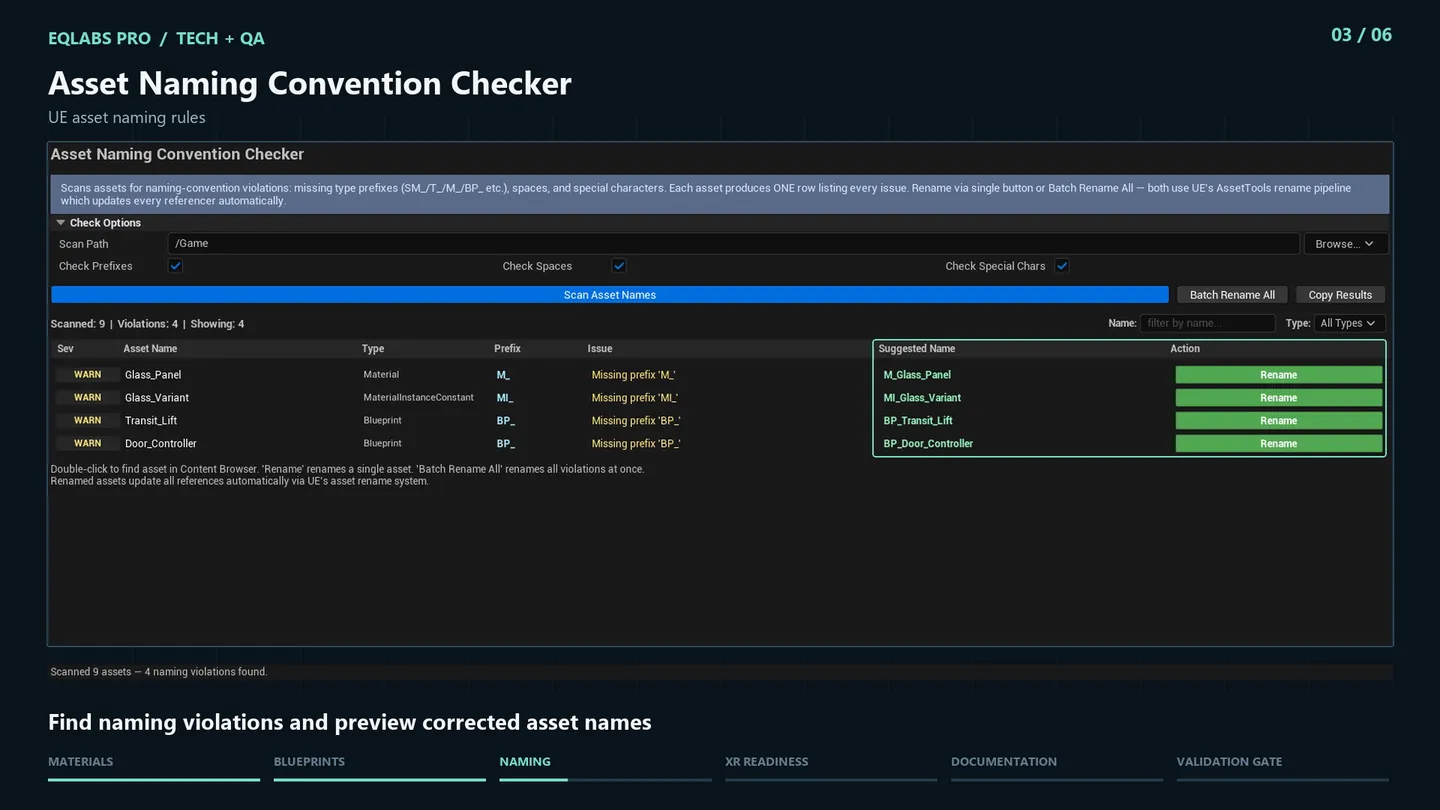1440x810 pixels.
Task: Click the Type column header
Action: tap(373, 349)
